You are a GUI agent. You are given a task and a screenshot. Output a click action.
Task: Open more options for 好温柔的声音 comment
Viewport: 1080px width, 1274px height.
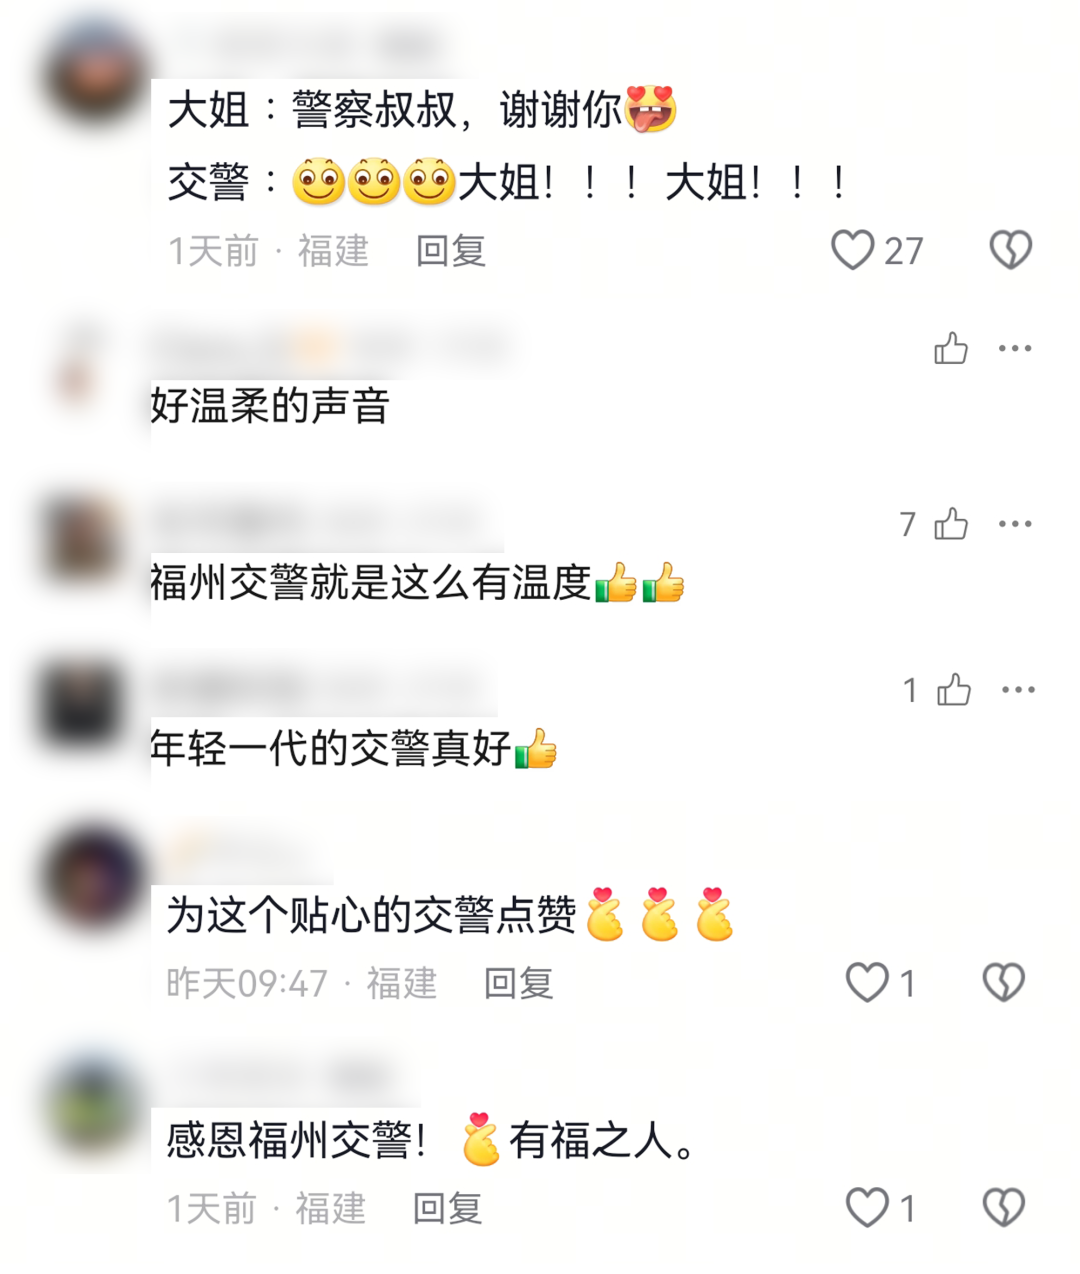coord(1015,348)
